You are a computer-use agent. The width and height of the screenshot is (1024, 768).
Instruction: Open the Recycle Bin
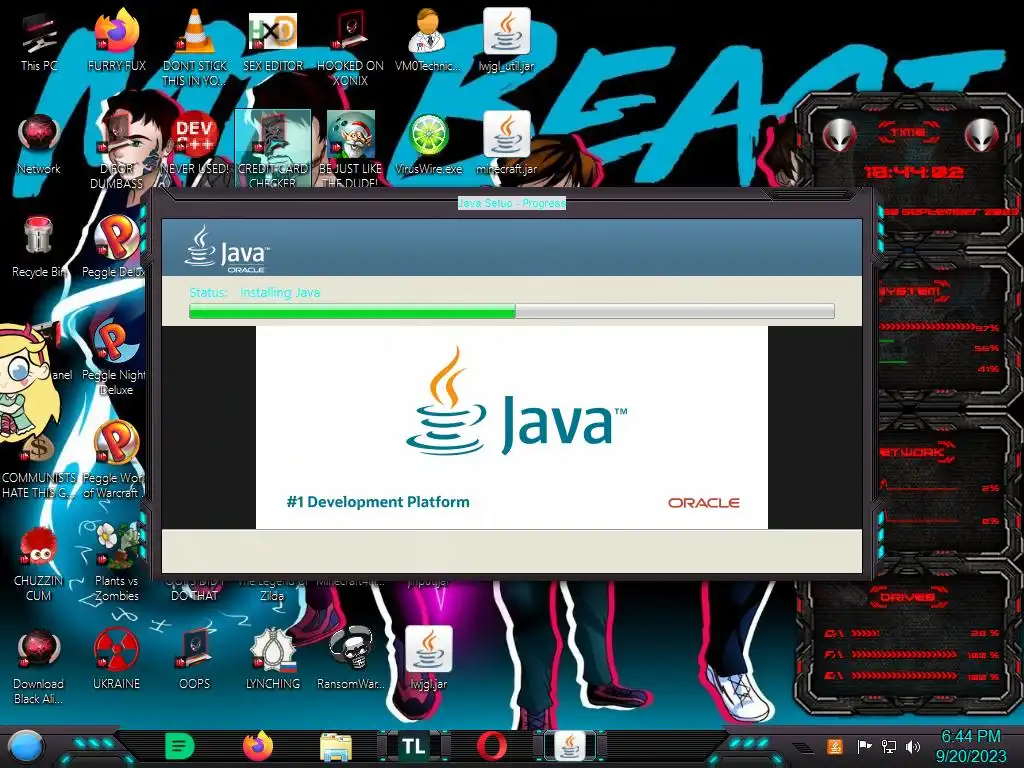(39, 248)
